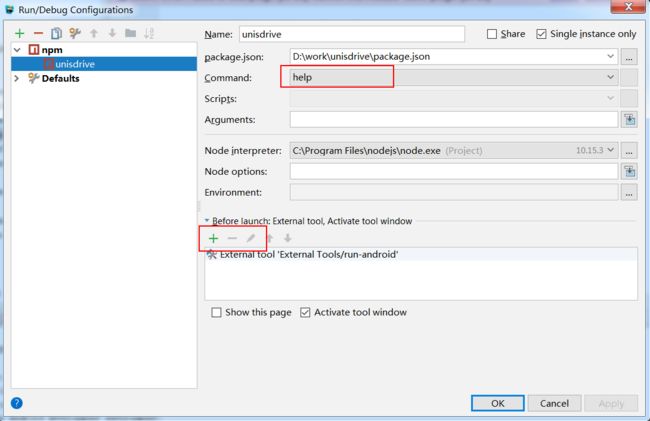Remove the selected Before launch task
The image size is (650, 421).
coord(232,238)
